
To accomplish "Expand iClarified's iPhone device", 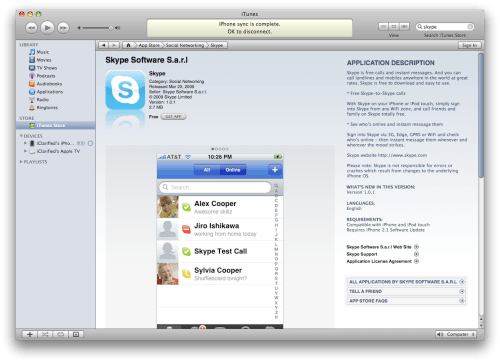I will coord(25,143).
